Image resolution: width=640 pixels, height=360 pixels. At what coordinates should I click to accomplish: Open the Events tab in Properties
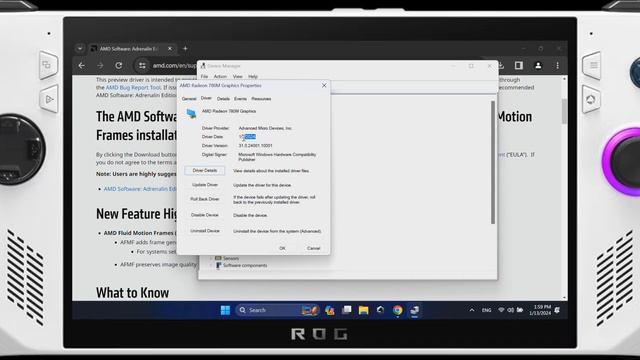click(x=240, y=99)
